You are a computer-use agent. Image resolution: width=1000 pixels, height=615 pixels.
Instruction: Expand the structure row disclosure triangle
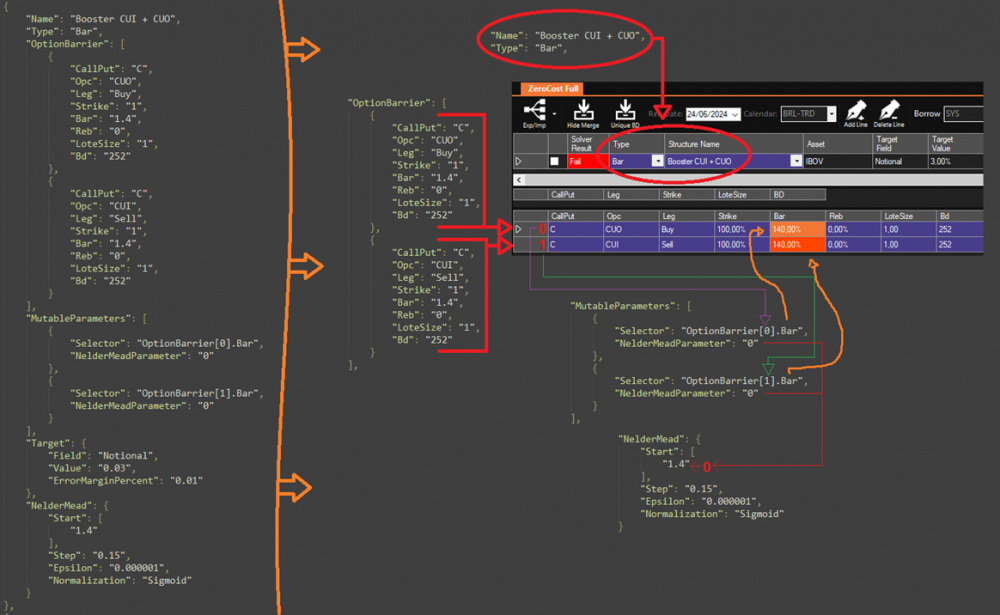click(x=518, y=161)
